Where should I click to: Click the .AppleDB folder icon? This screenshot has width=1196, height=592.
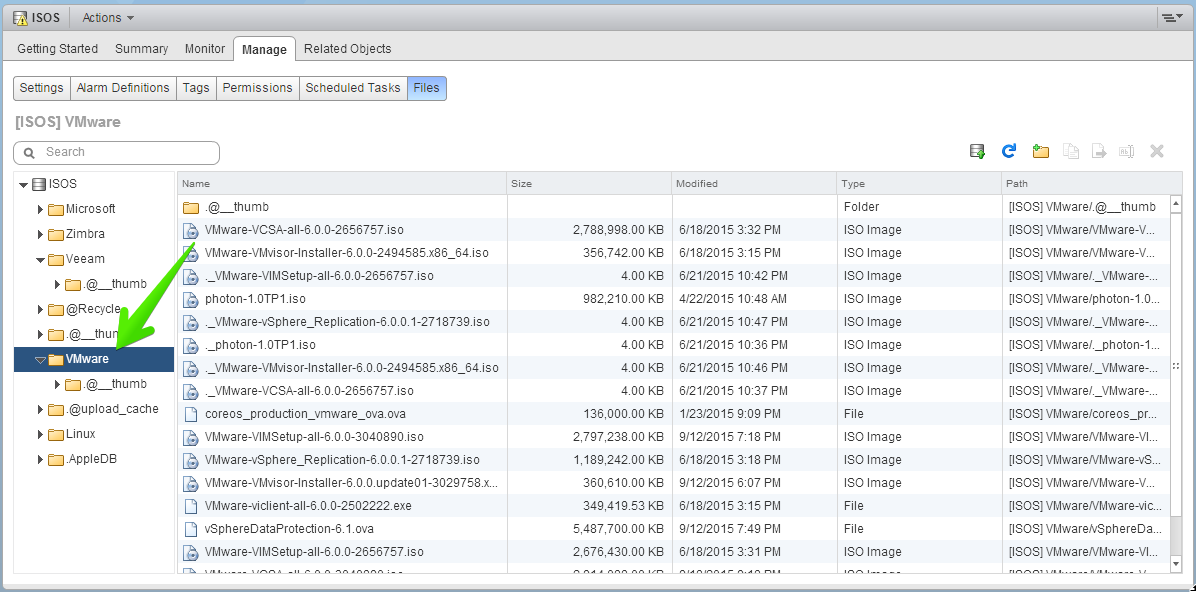click(x=56, y=459)
